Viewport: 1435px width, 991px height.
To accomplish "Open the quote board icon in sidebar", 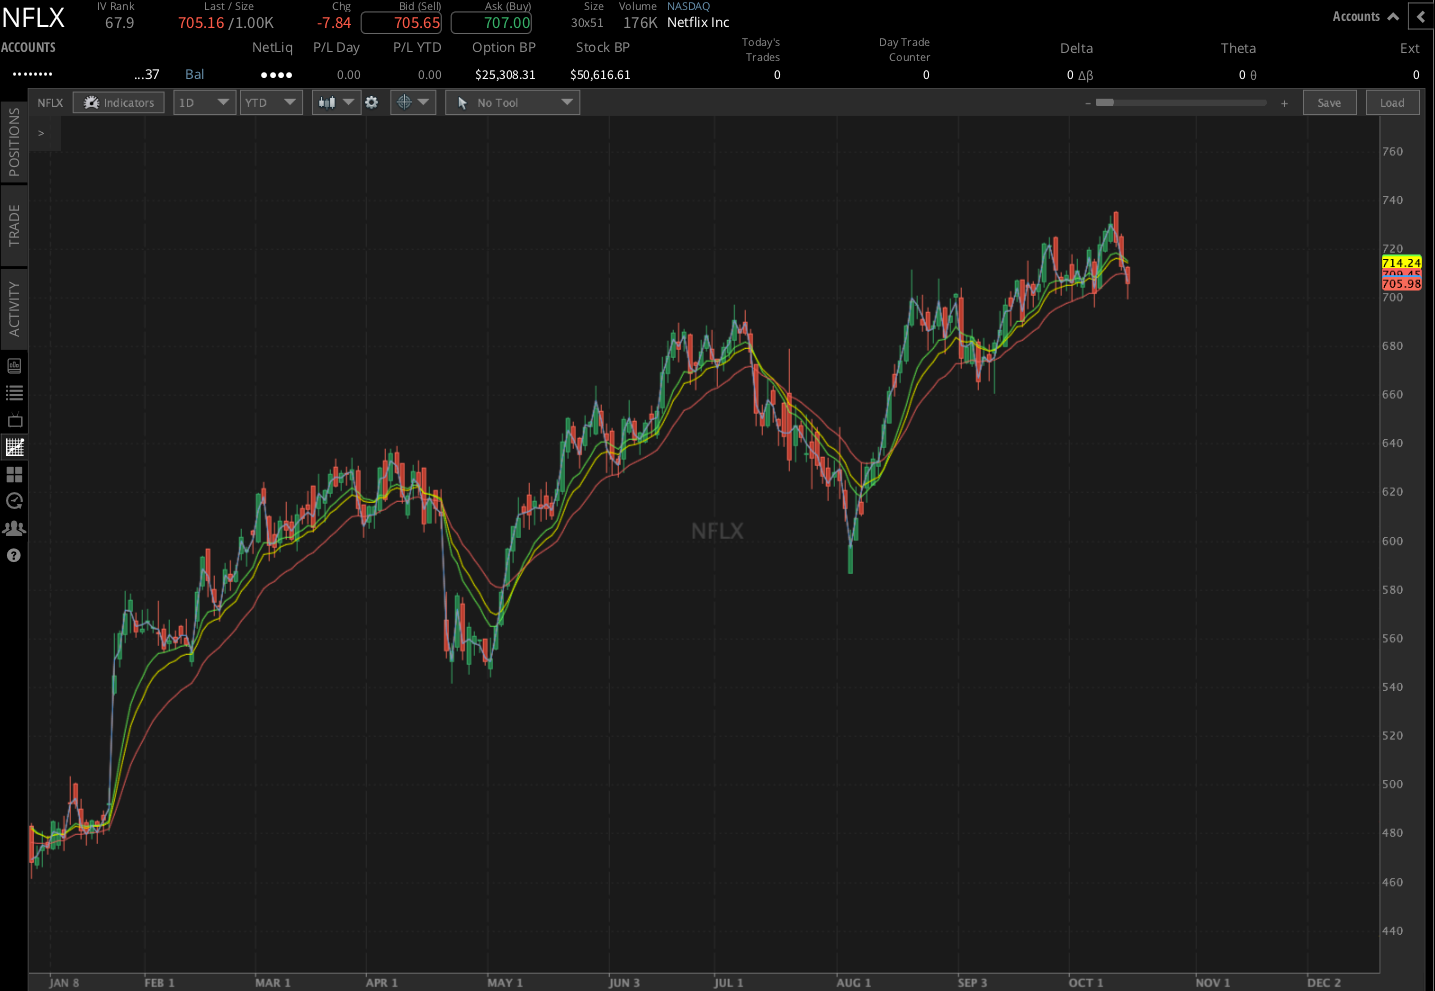I will click(x=14, y=365).
